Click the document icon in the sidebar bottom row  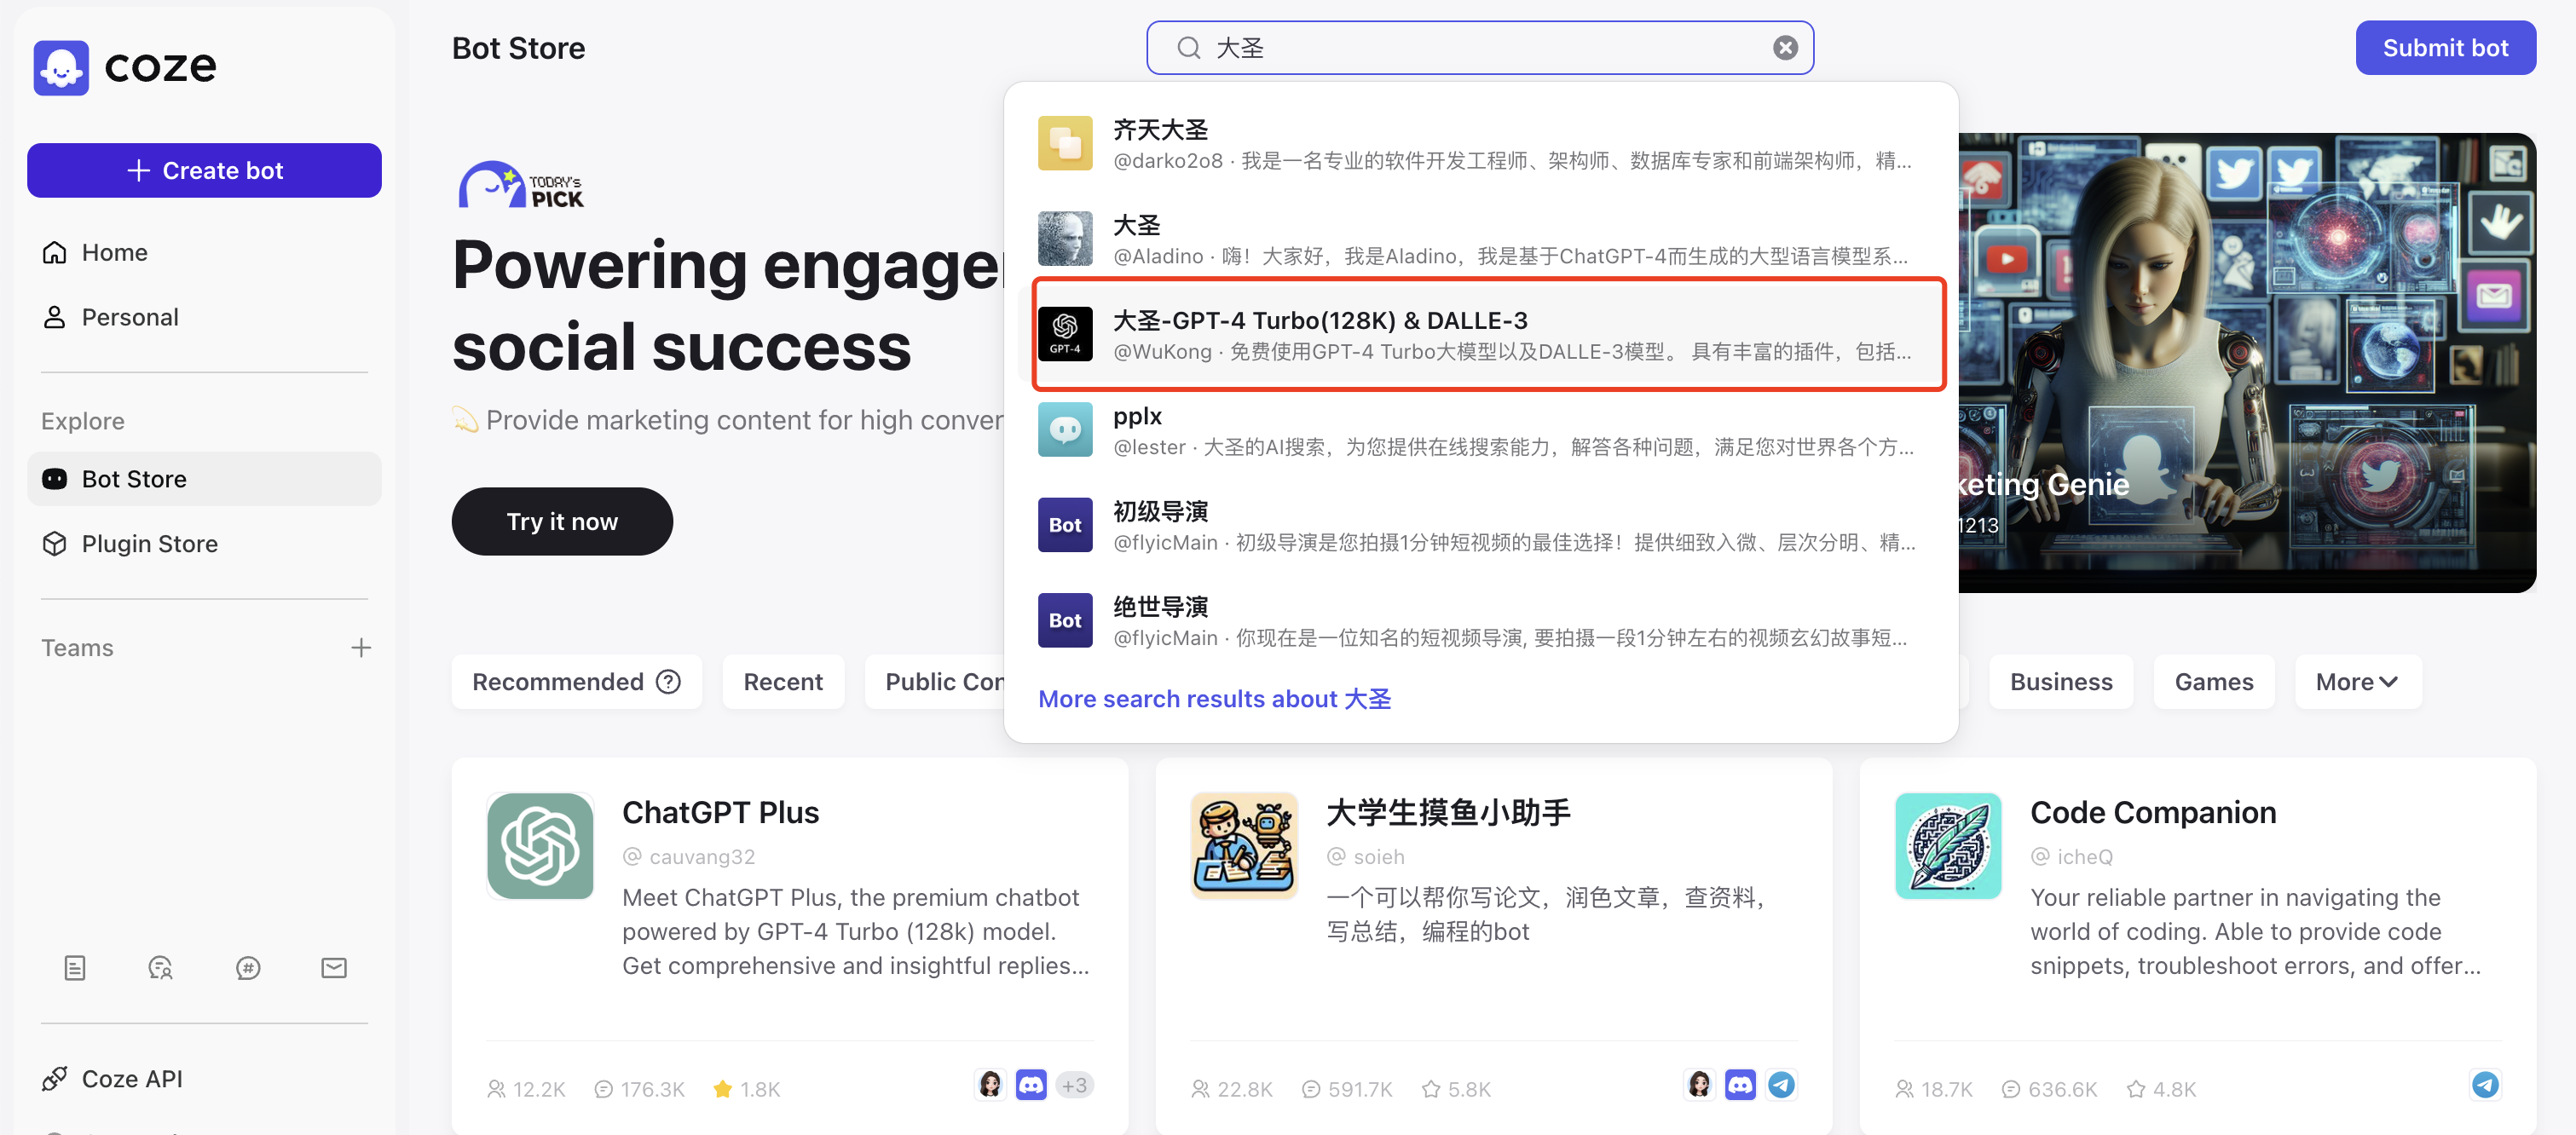pyautogui.click(x=75, y=967)
